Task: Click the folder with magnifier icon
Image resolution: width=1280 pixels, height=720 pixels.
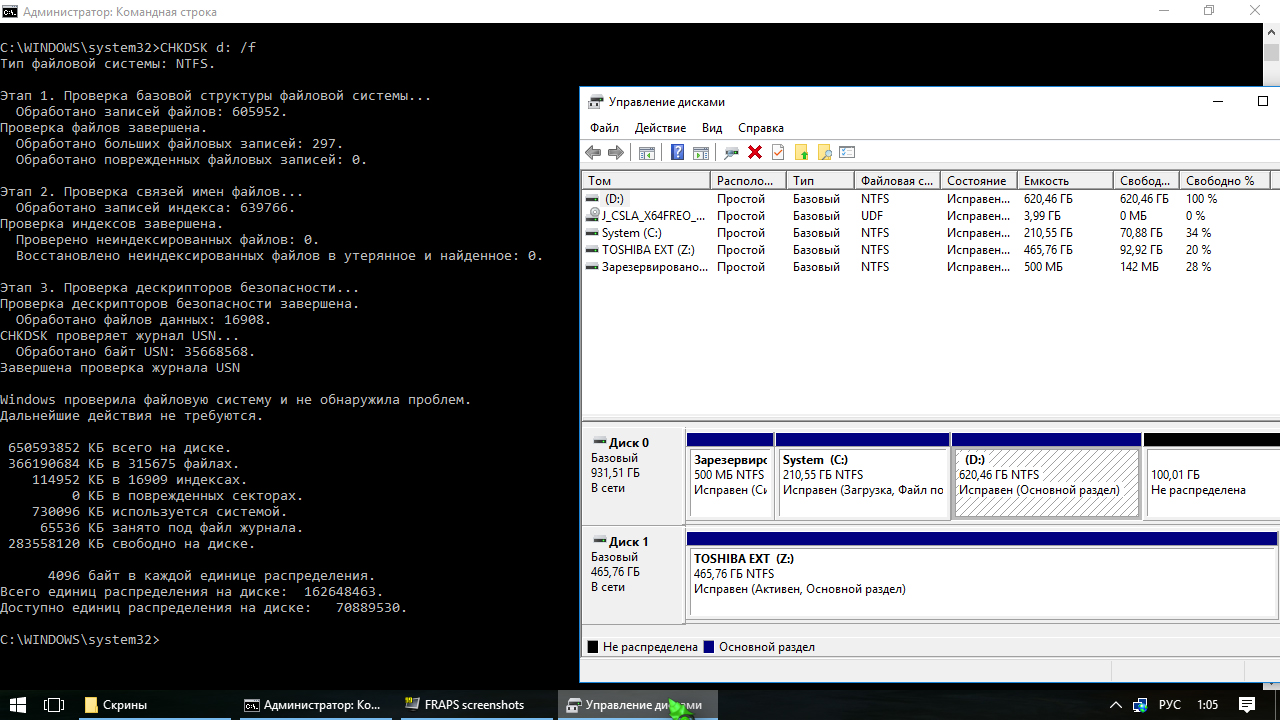Action: point(824,152)
